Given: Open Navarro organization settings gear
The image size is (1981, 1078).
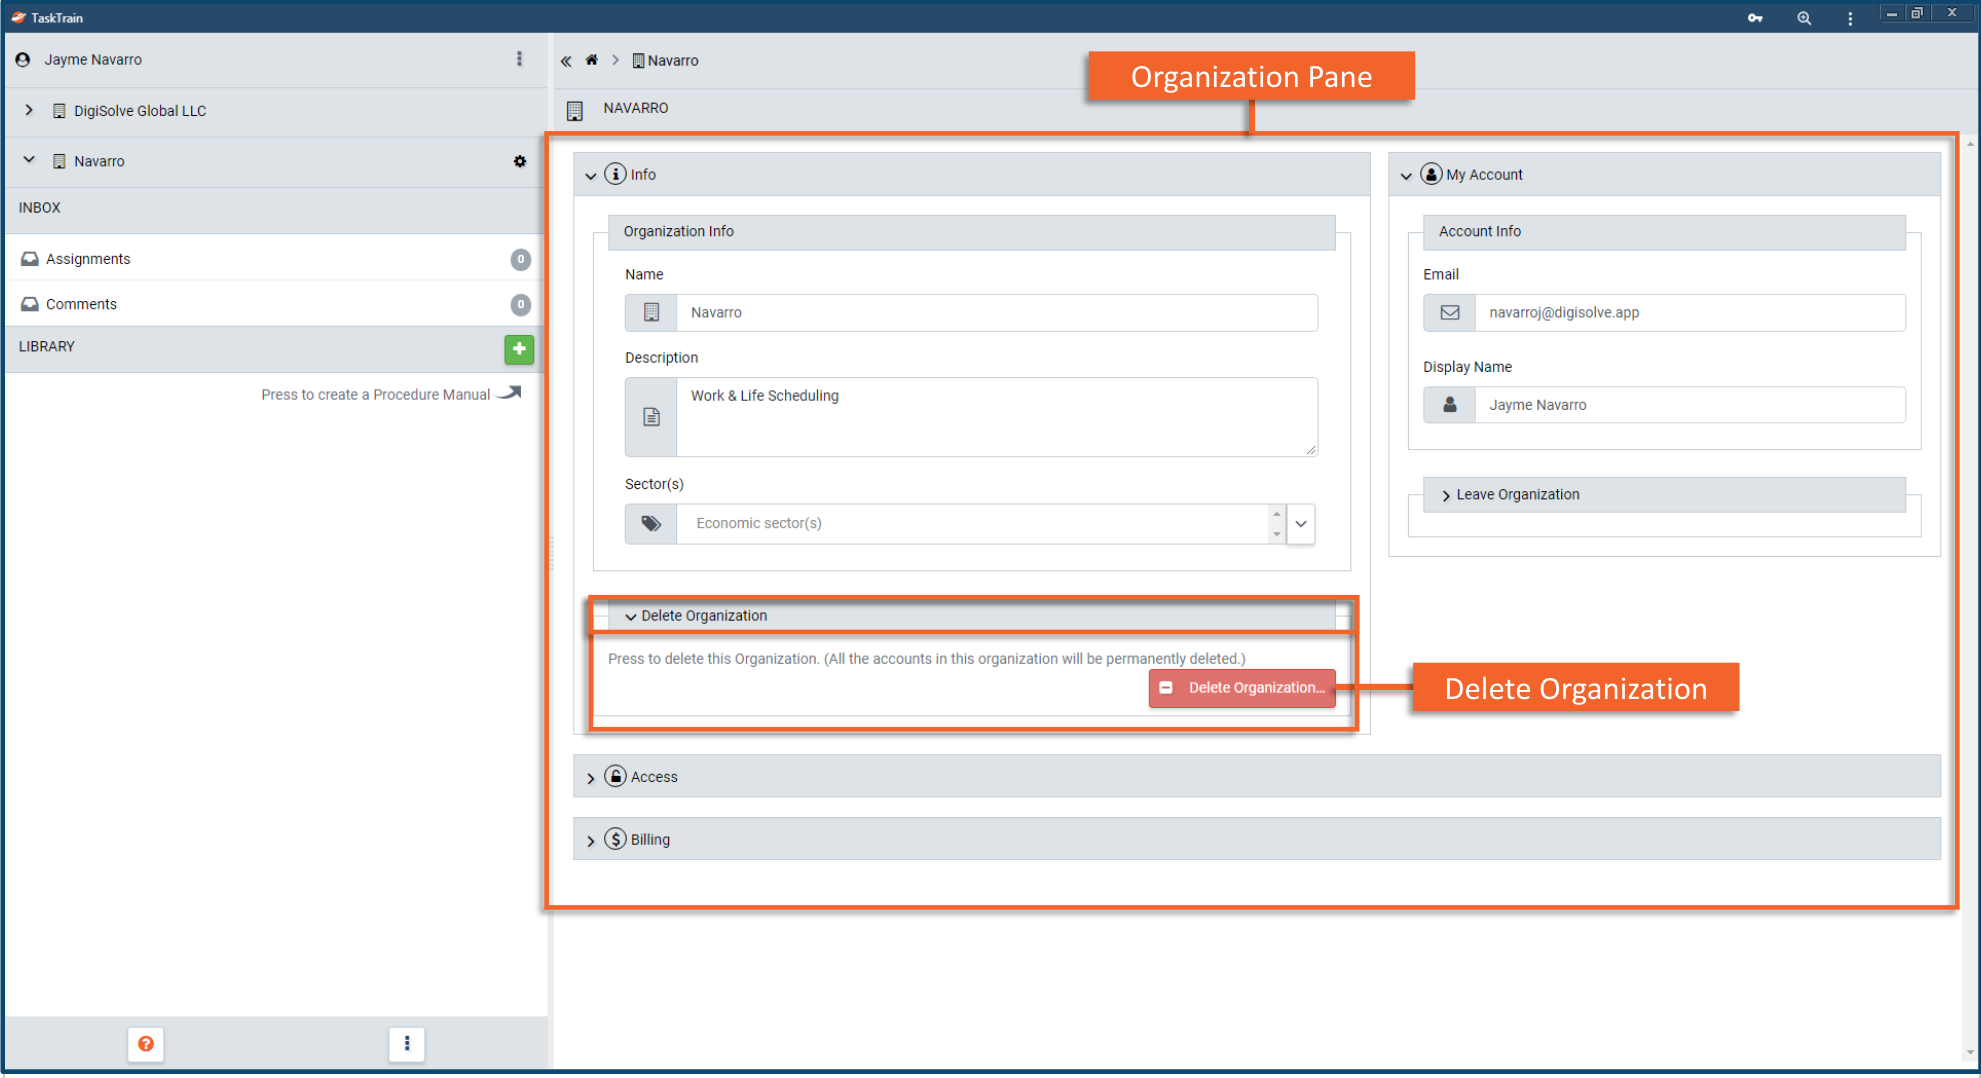Looking at the screenshot, I should [x=520, y=161].
